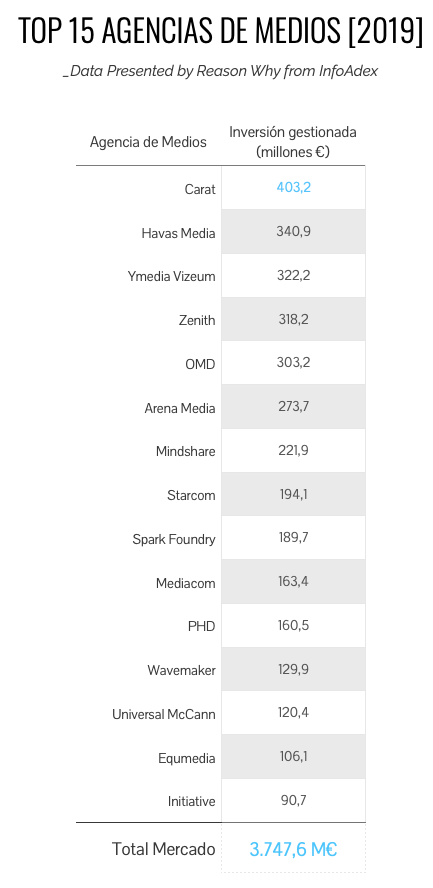Viewport: 433px width, 888px height.
Task: Select Zenith's 318,2 value cell
Action: click(293, 319)
